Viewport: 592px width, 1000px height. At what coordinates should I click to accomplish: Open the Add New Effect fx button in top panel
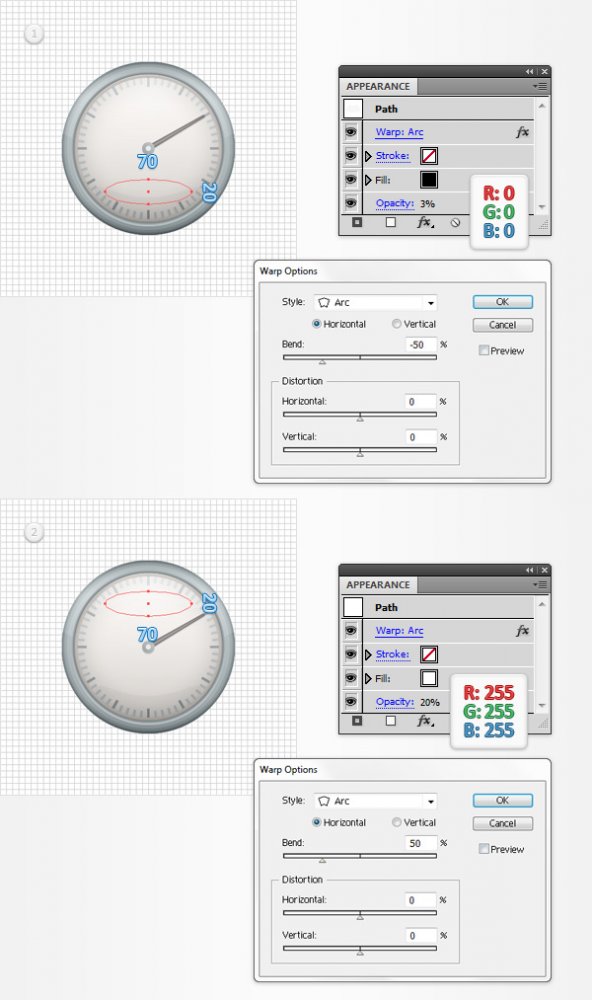[x=424, y=222]
